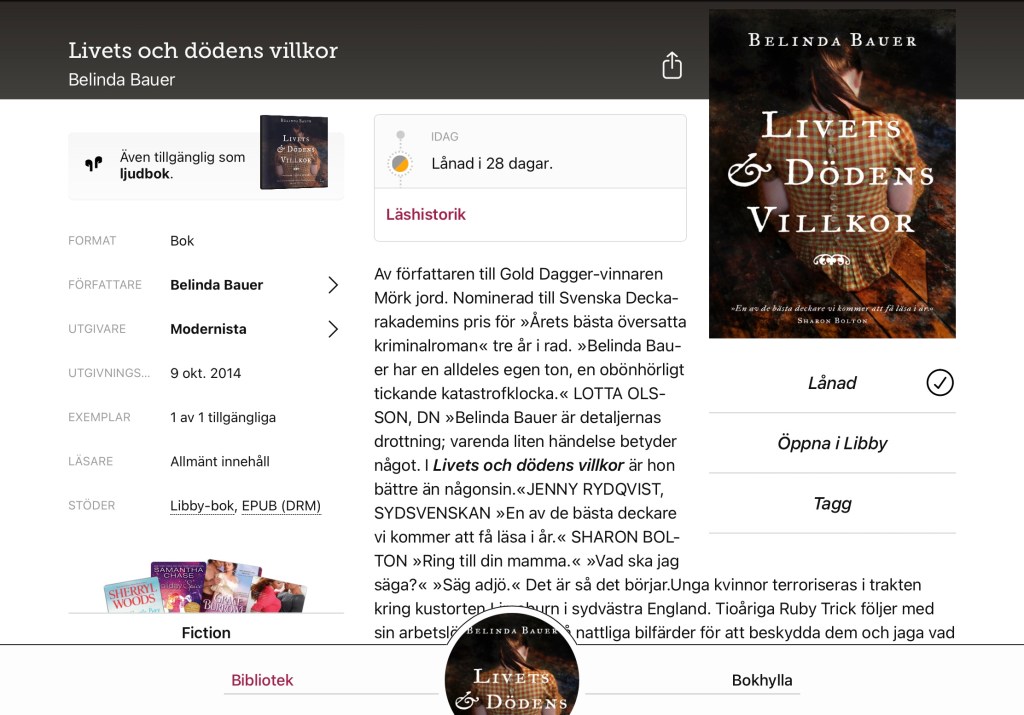This screenshot has width=1024, height=715.
Task: Select the Belinda Bauer author row
Action: [x=206, y=285]
